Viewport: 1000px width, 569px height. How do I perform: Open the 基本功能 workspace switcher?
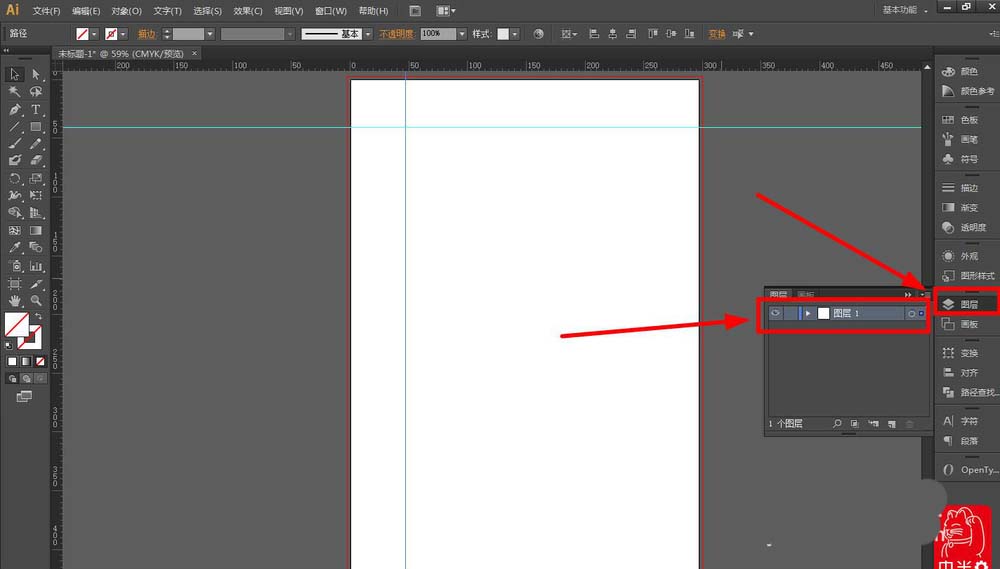tap(904, 10)
